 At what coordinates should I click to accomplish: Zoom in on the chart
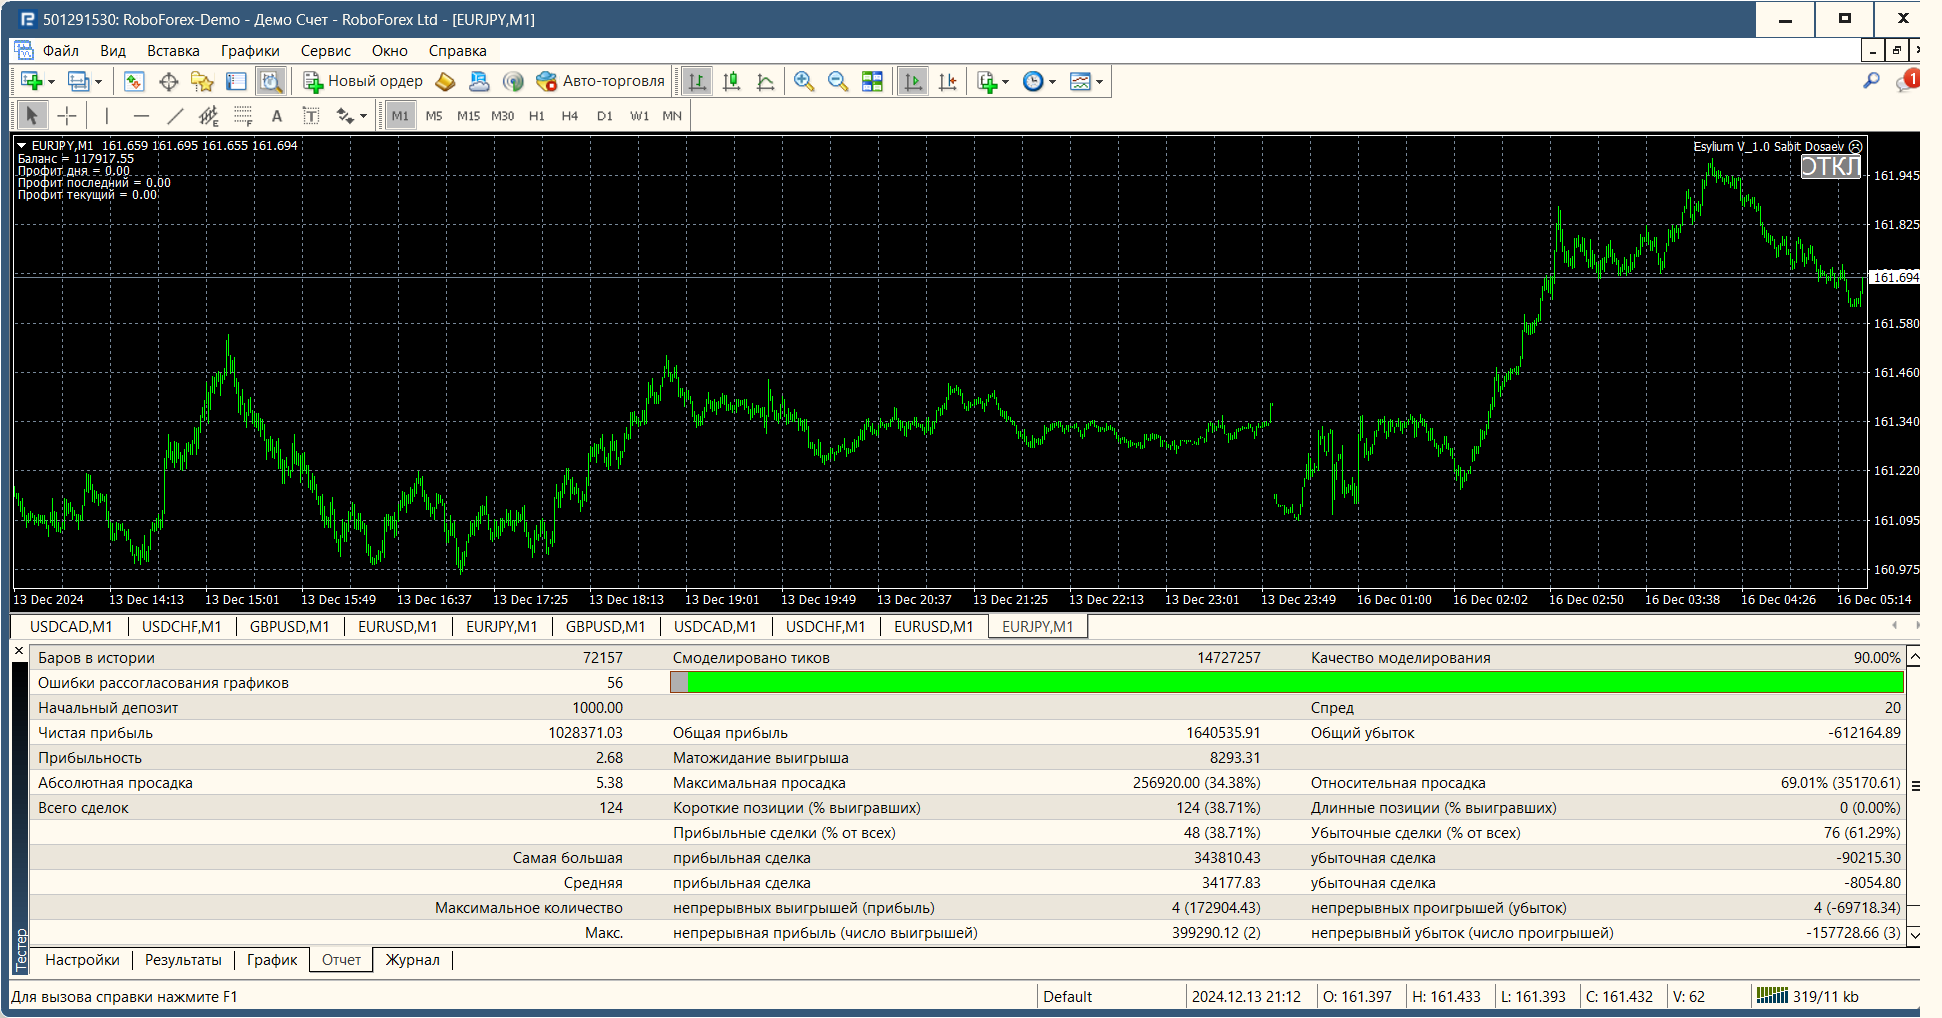click(x=804, y=82)
